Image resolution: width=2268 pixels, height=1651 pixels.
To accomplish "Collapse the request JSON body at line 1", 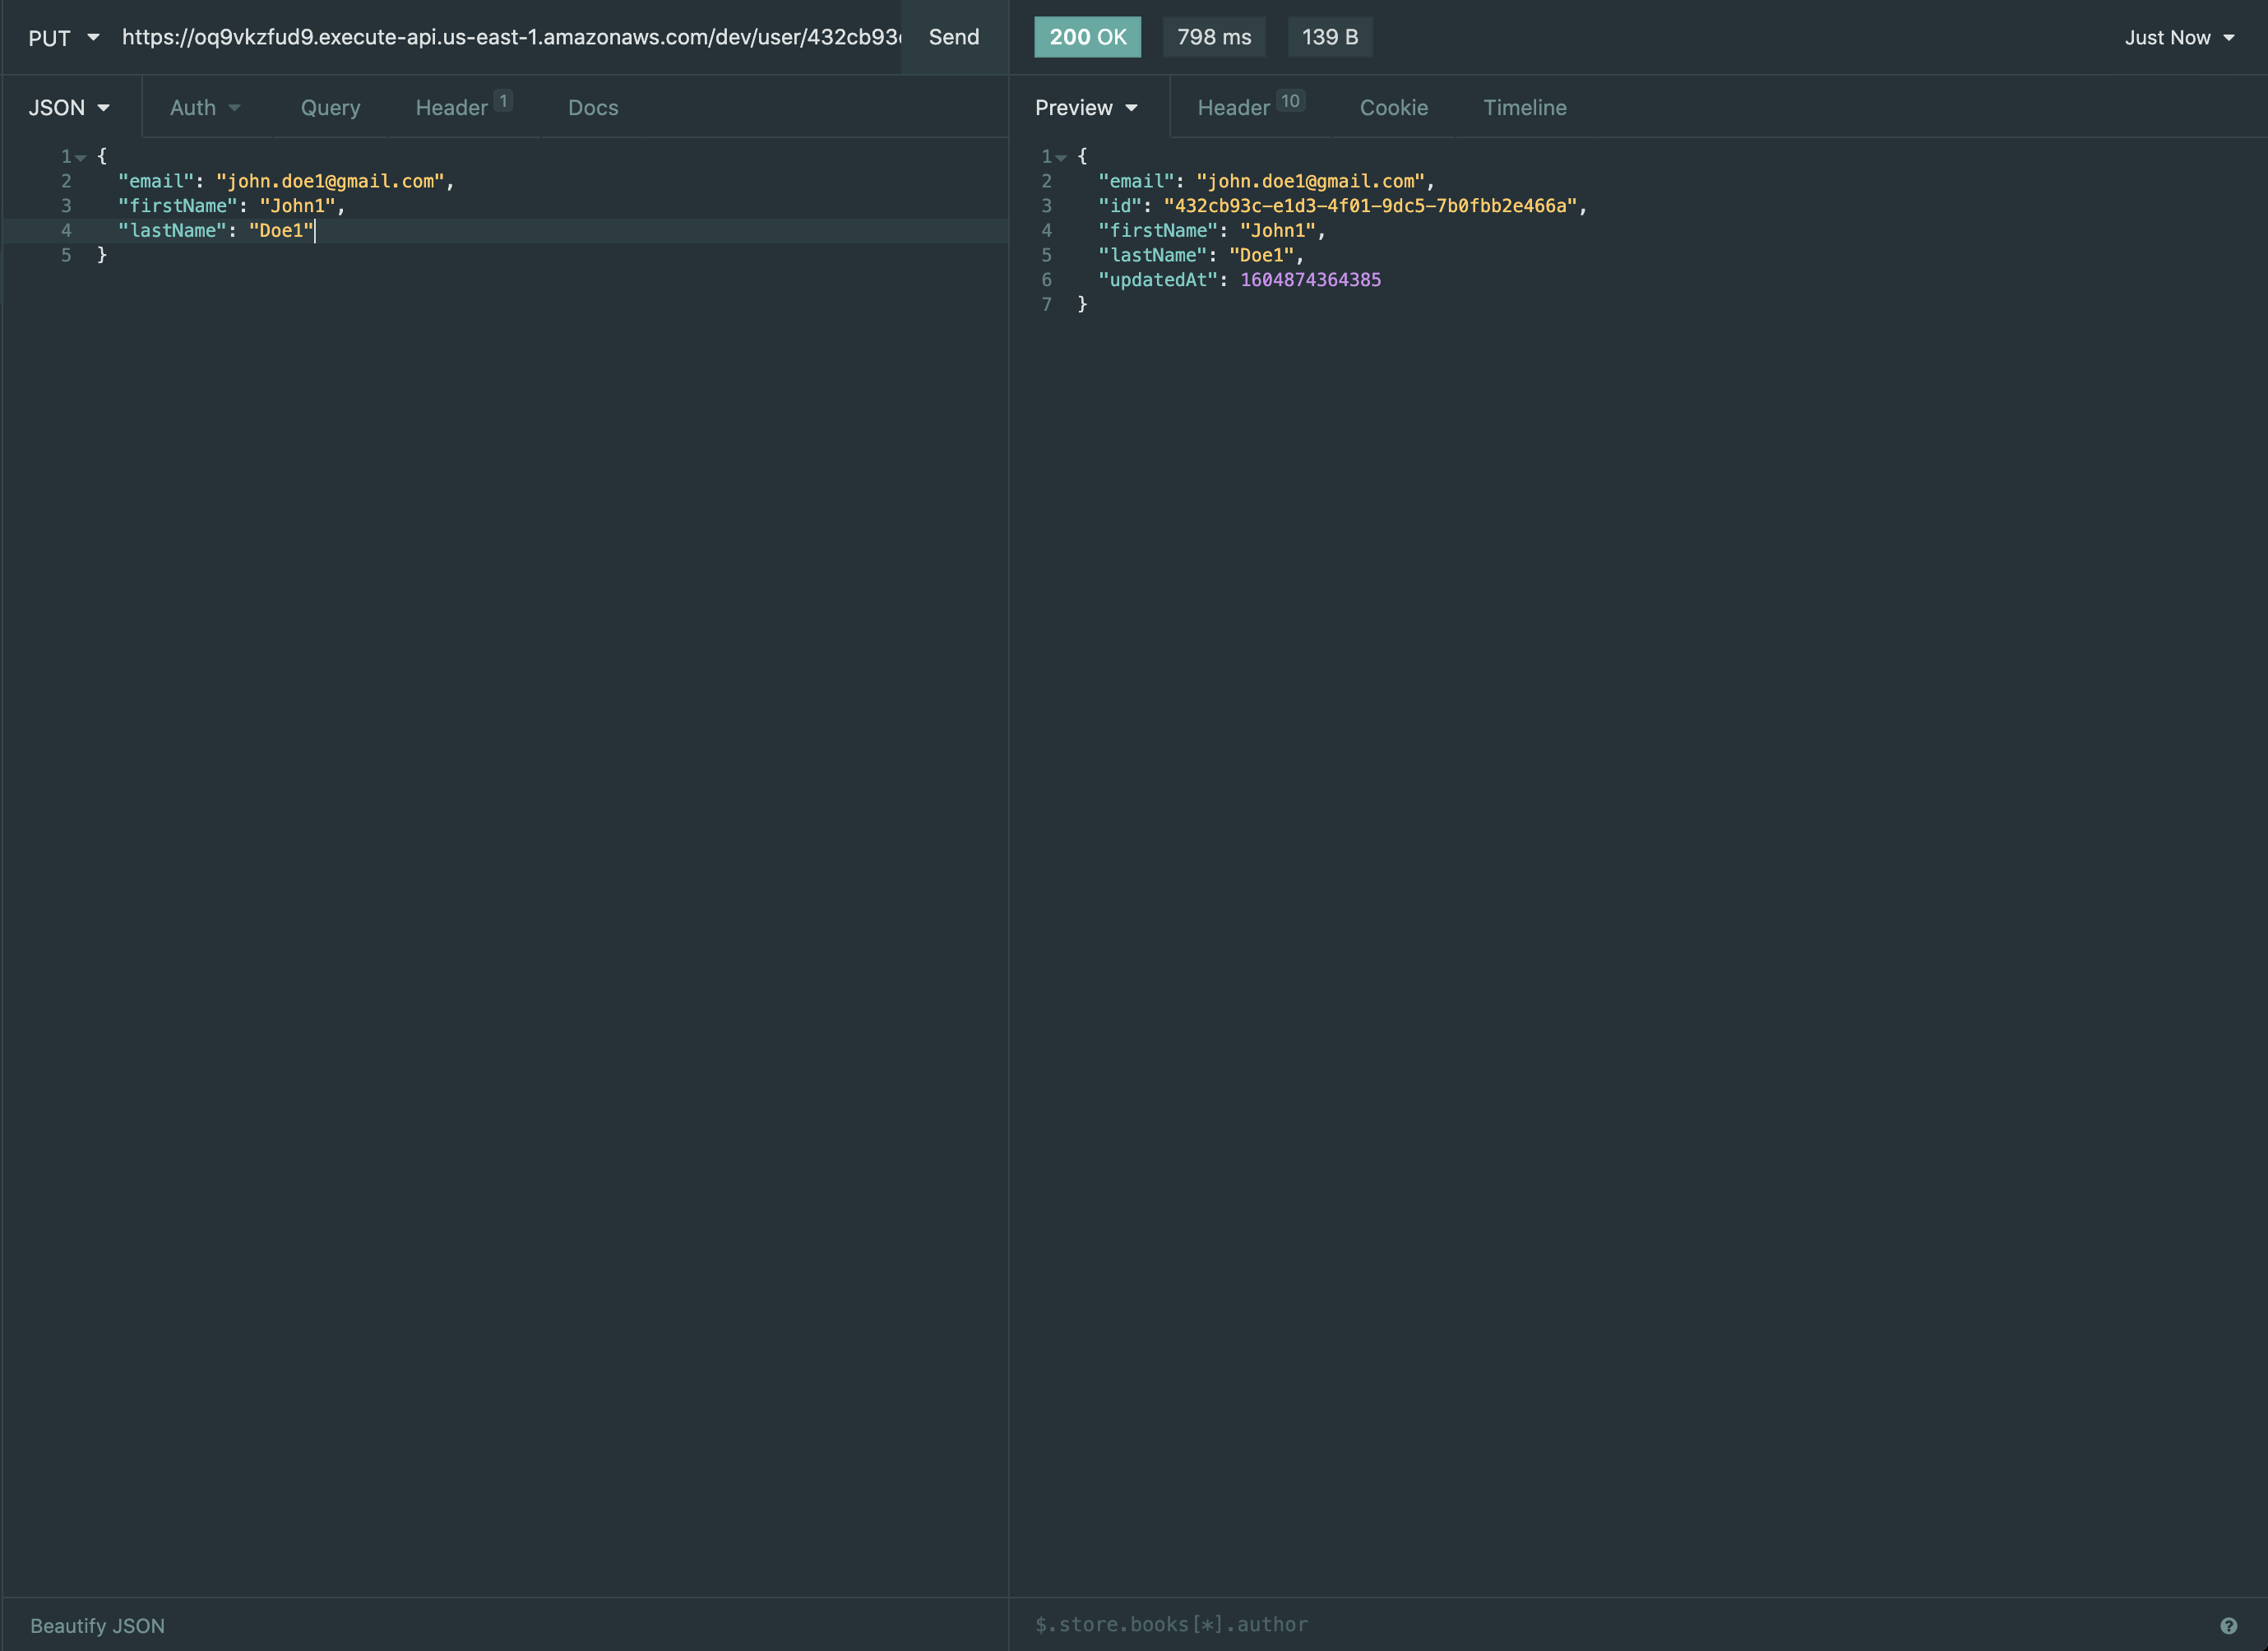I will click(80, 156).
